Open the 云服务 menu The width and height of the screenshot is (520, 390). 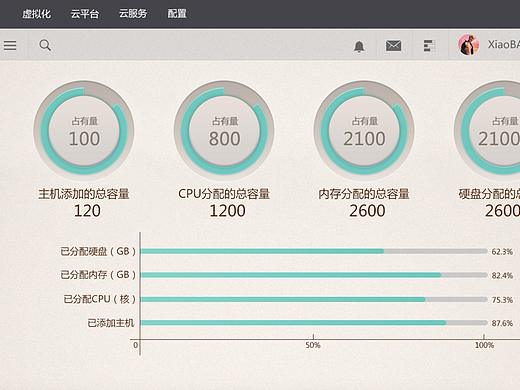pyautogui.click(x=133, y=14)
